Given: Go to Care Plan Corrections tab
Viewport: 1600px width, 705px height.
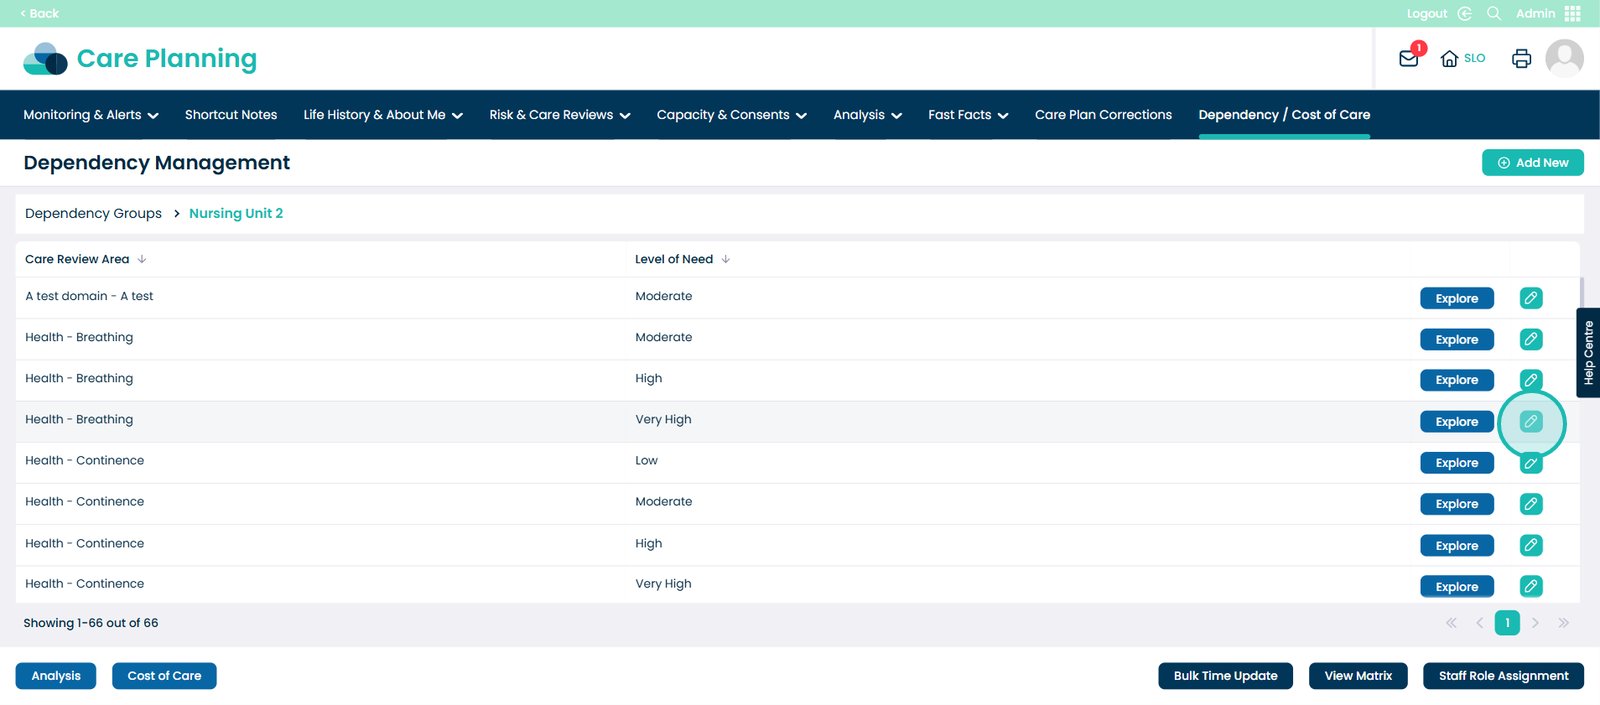Looking at the screenshot, I should click(1103, 115).
